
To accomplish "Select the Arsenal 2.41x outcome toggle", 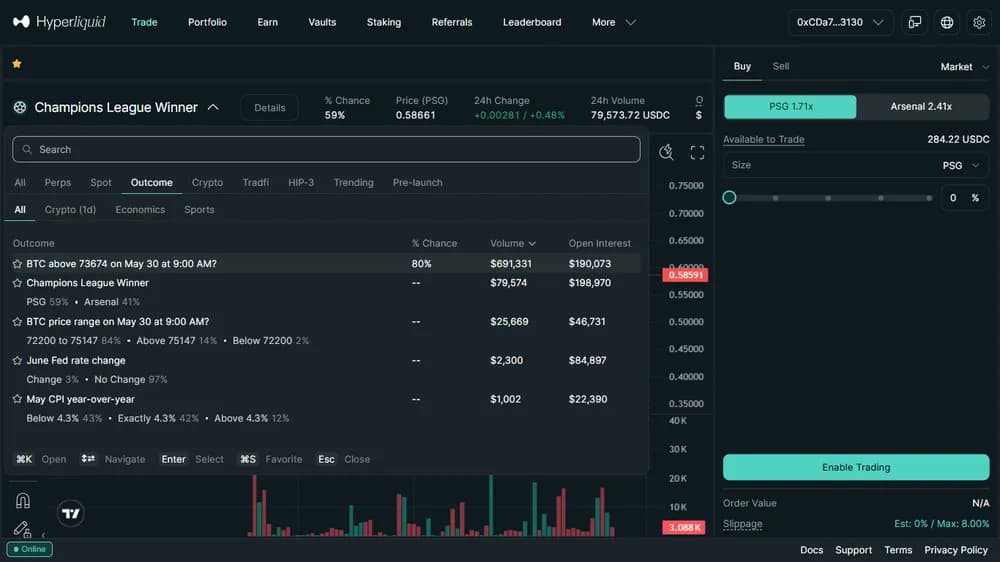I will click(922, 107).
